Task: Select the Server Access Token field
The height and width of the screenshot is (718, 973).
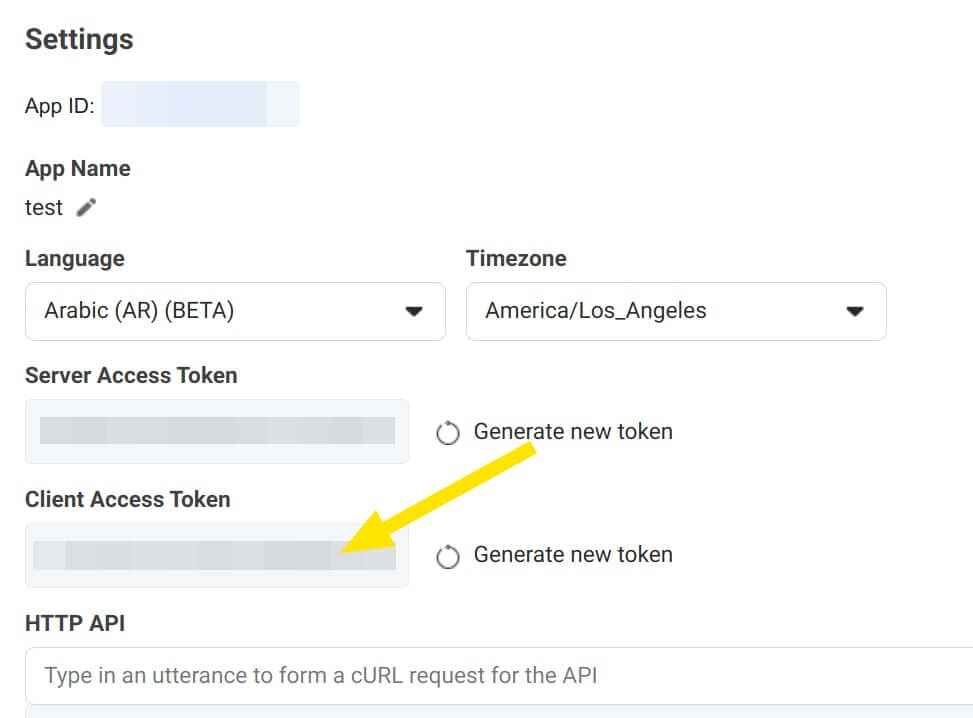Action: (217, 431)
